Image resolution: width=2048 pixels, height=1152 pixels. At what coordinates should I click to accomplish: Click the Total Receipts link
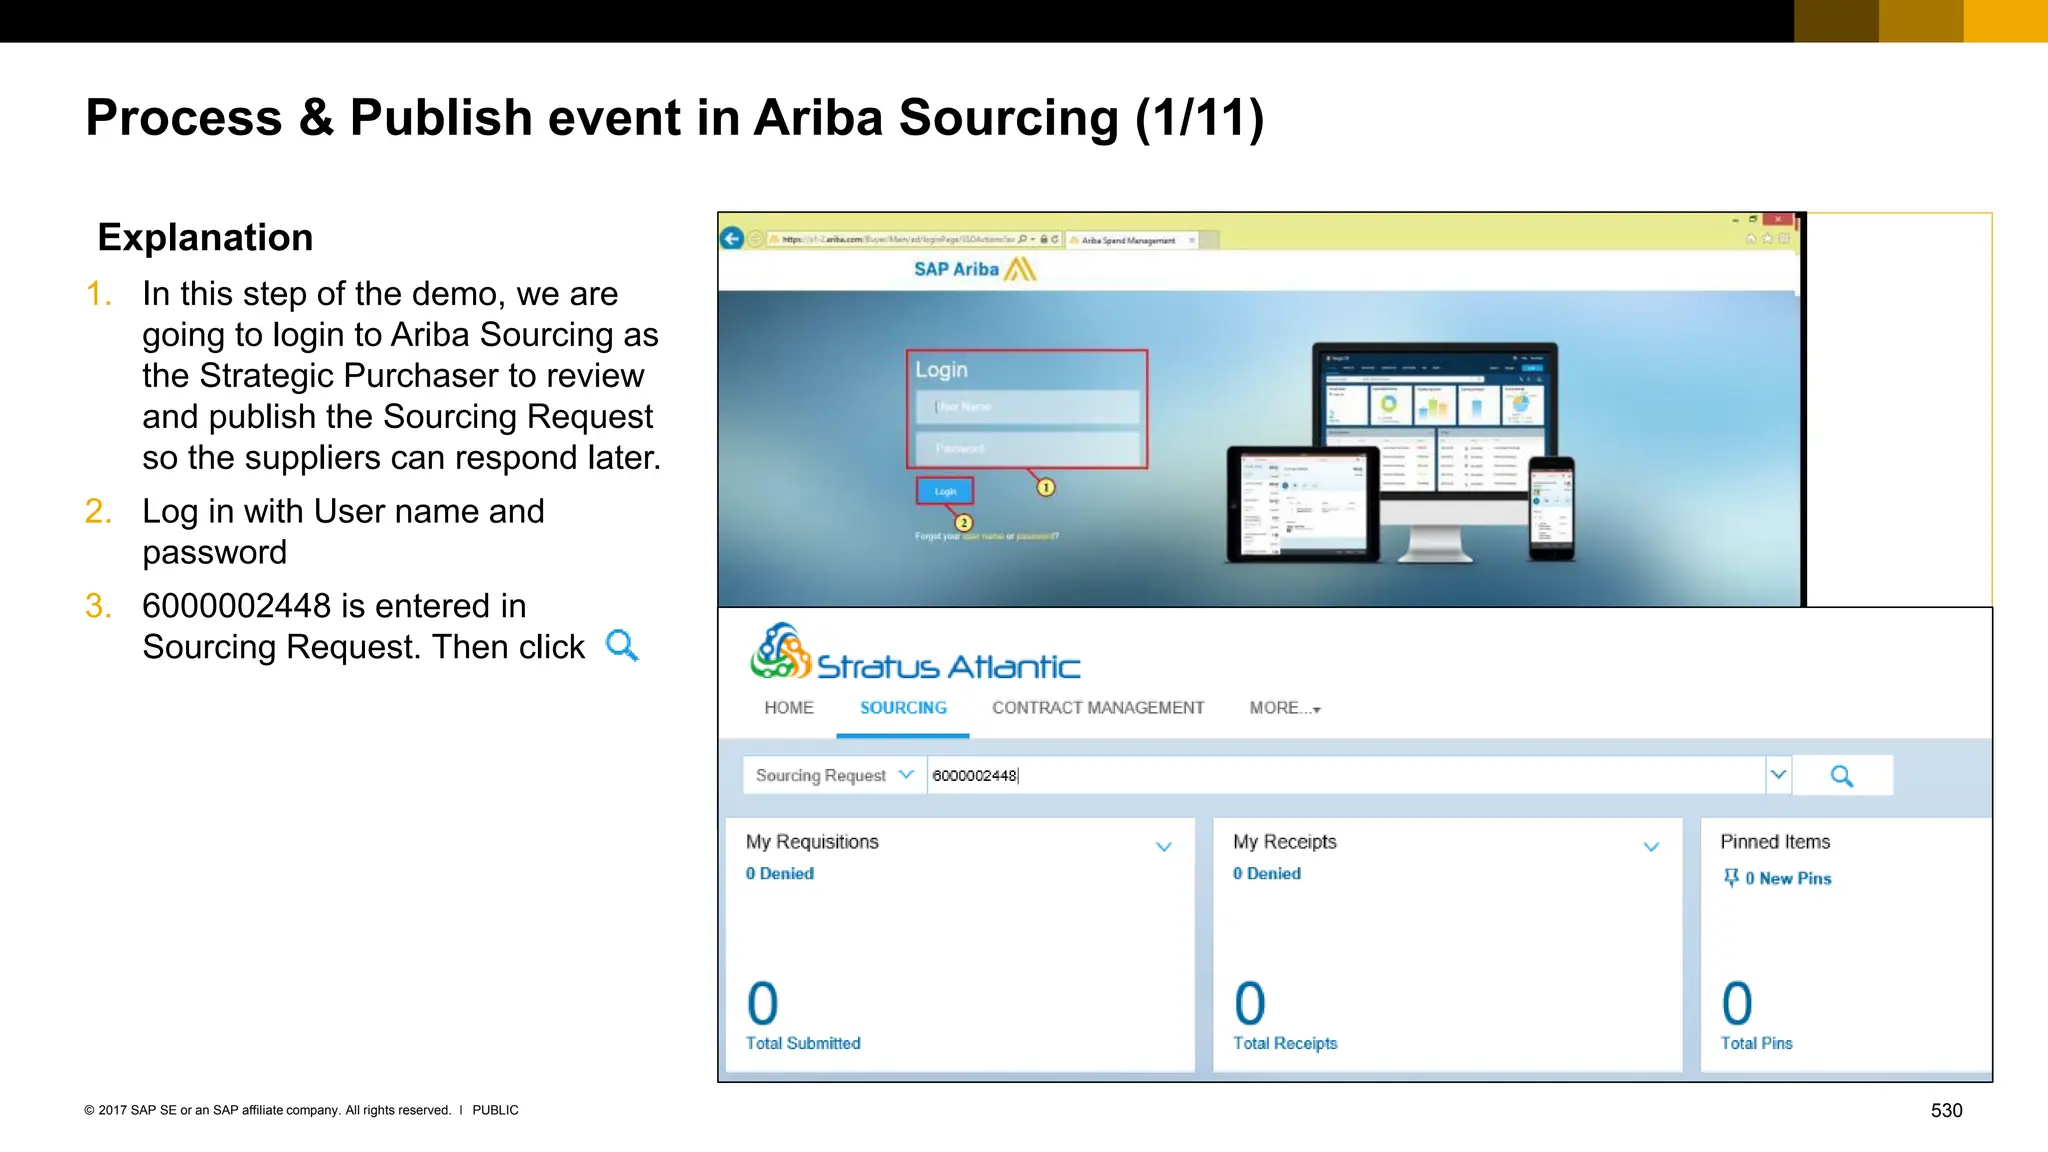(1285, 1043)
